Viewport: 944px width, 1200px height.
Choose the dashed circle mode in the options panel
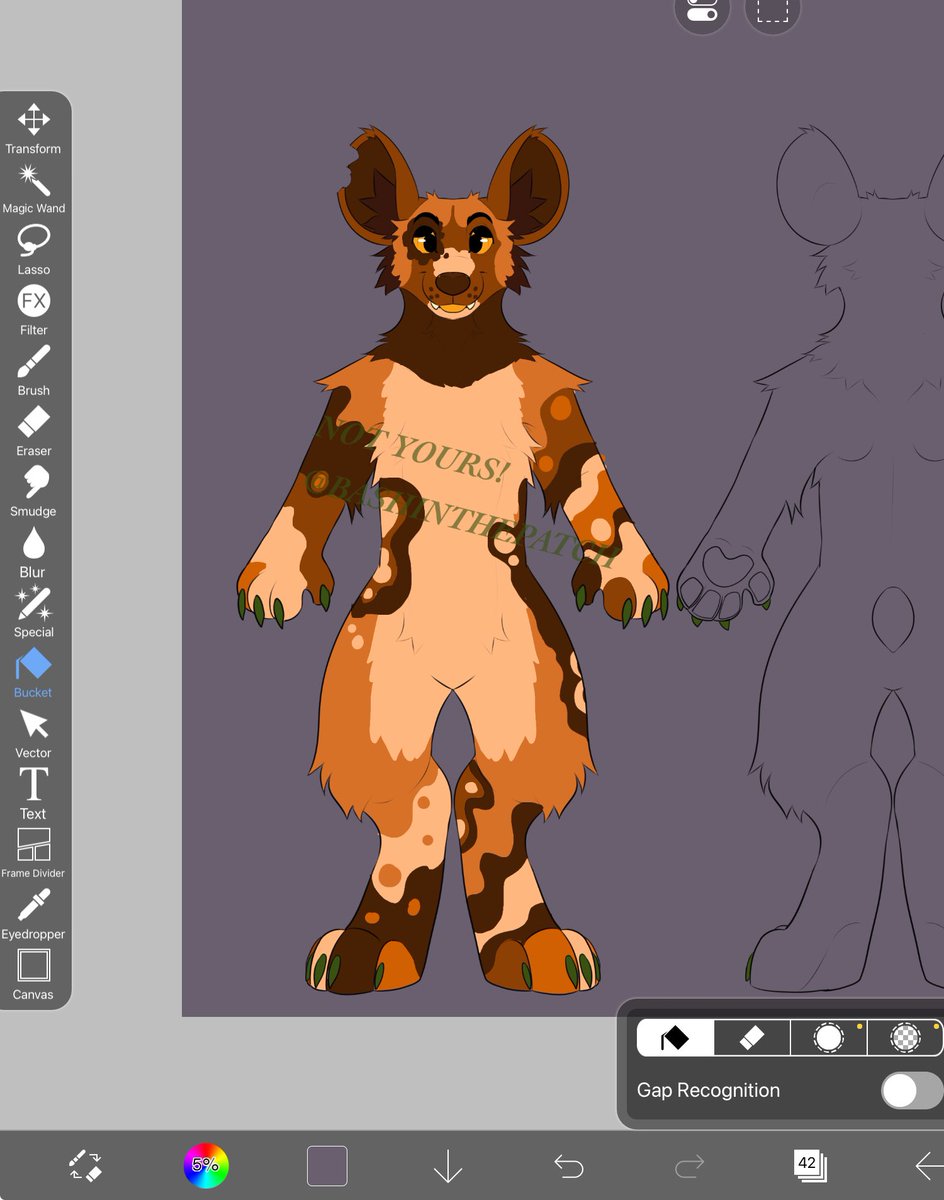[828, 1038]
